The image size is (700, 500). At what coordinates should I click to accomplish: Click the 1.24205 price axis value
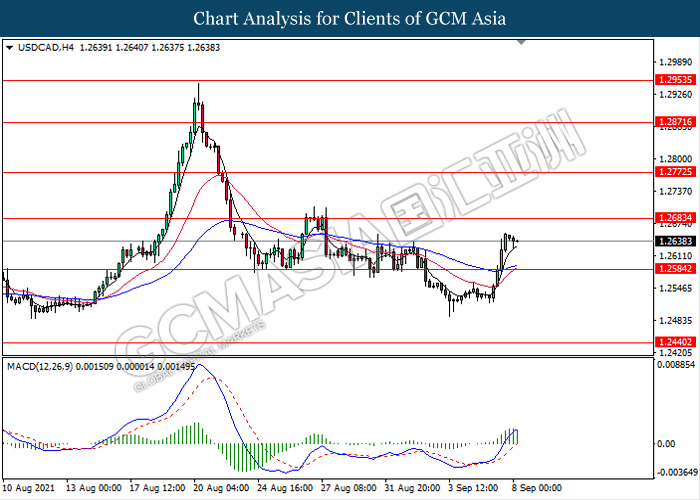(x=676, y=353)
